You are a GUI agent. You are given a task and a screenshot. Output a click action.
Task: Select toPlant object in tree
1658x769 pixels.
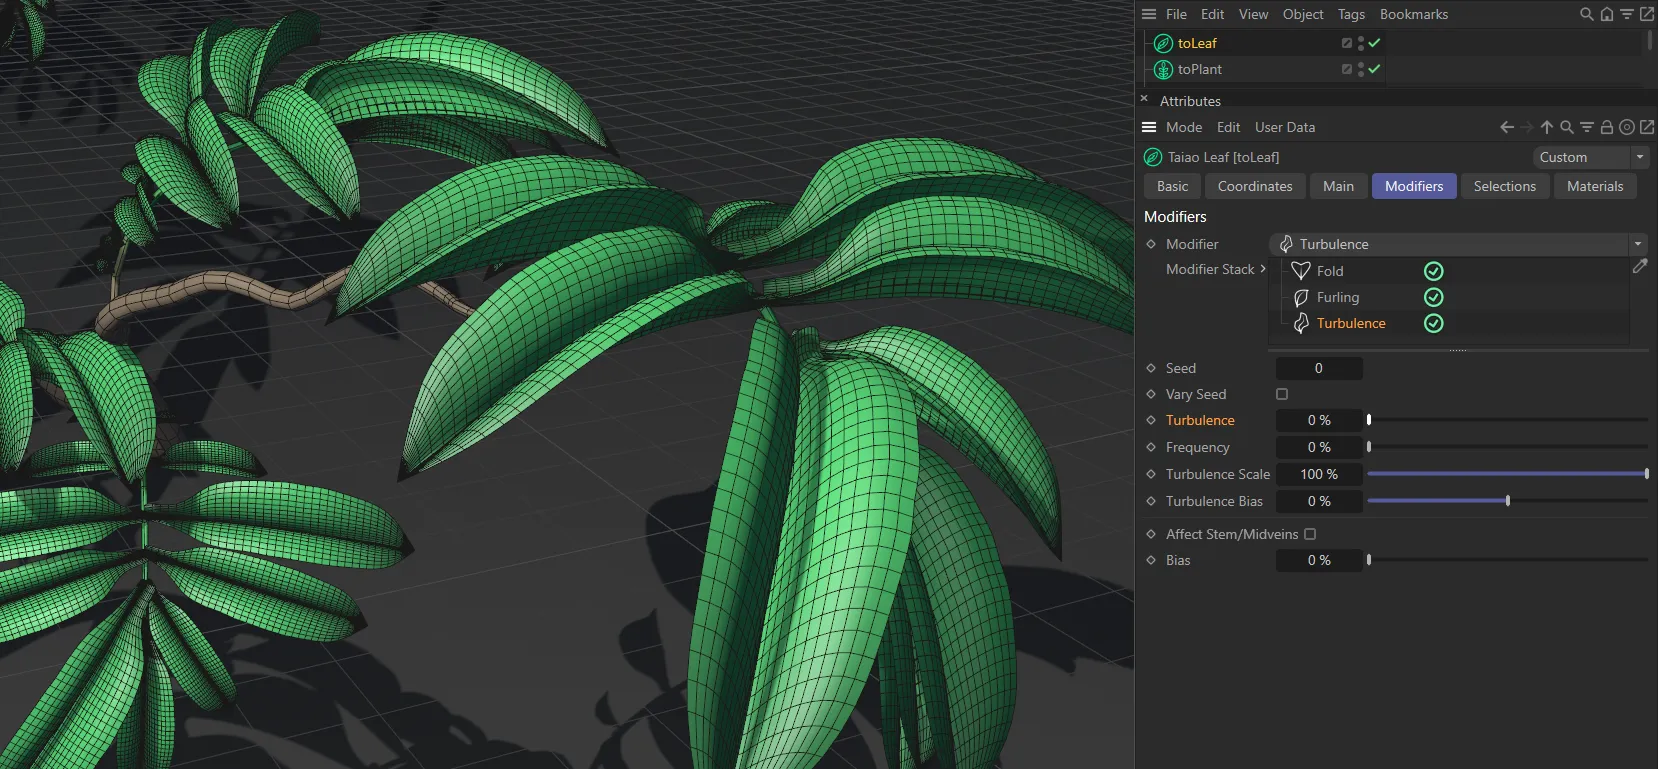point(1200,69)
